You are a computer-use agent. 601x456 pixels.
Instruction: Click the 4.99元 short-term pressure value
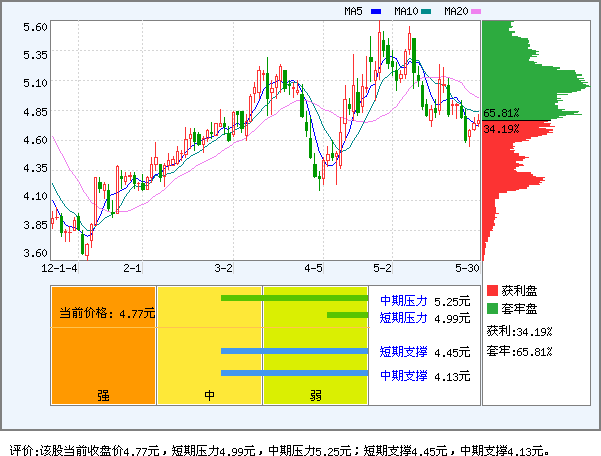point(452,318)
